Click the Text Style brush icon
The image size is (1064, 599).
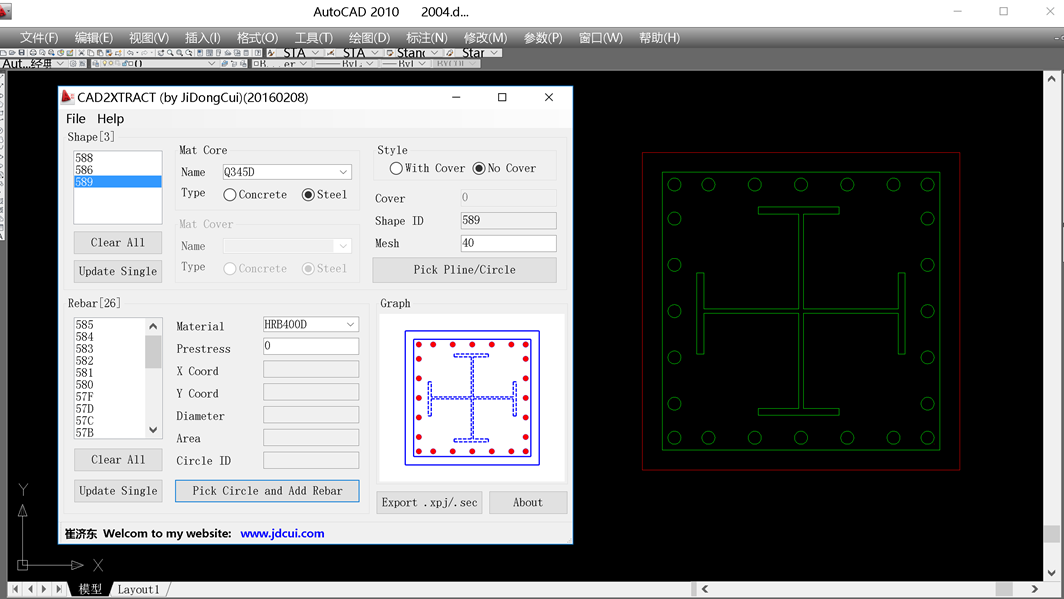tap(271, 53)
